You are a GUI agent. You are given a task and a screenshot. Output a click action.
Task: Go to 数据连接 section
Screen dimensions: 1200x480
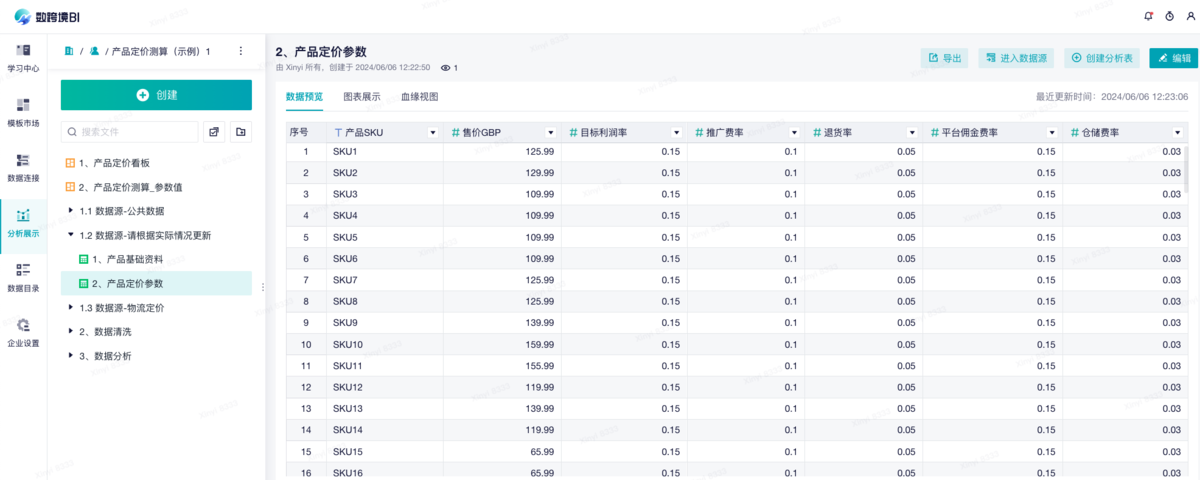click(x=23, y=167)
